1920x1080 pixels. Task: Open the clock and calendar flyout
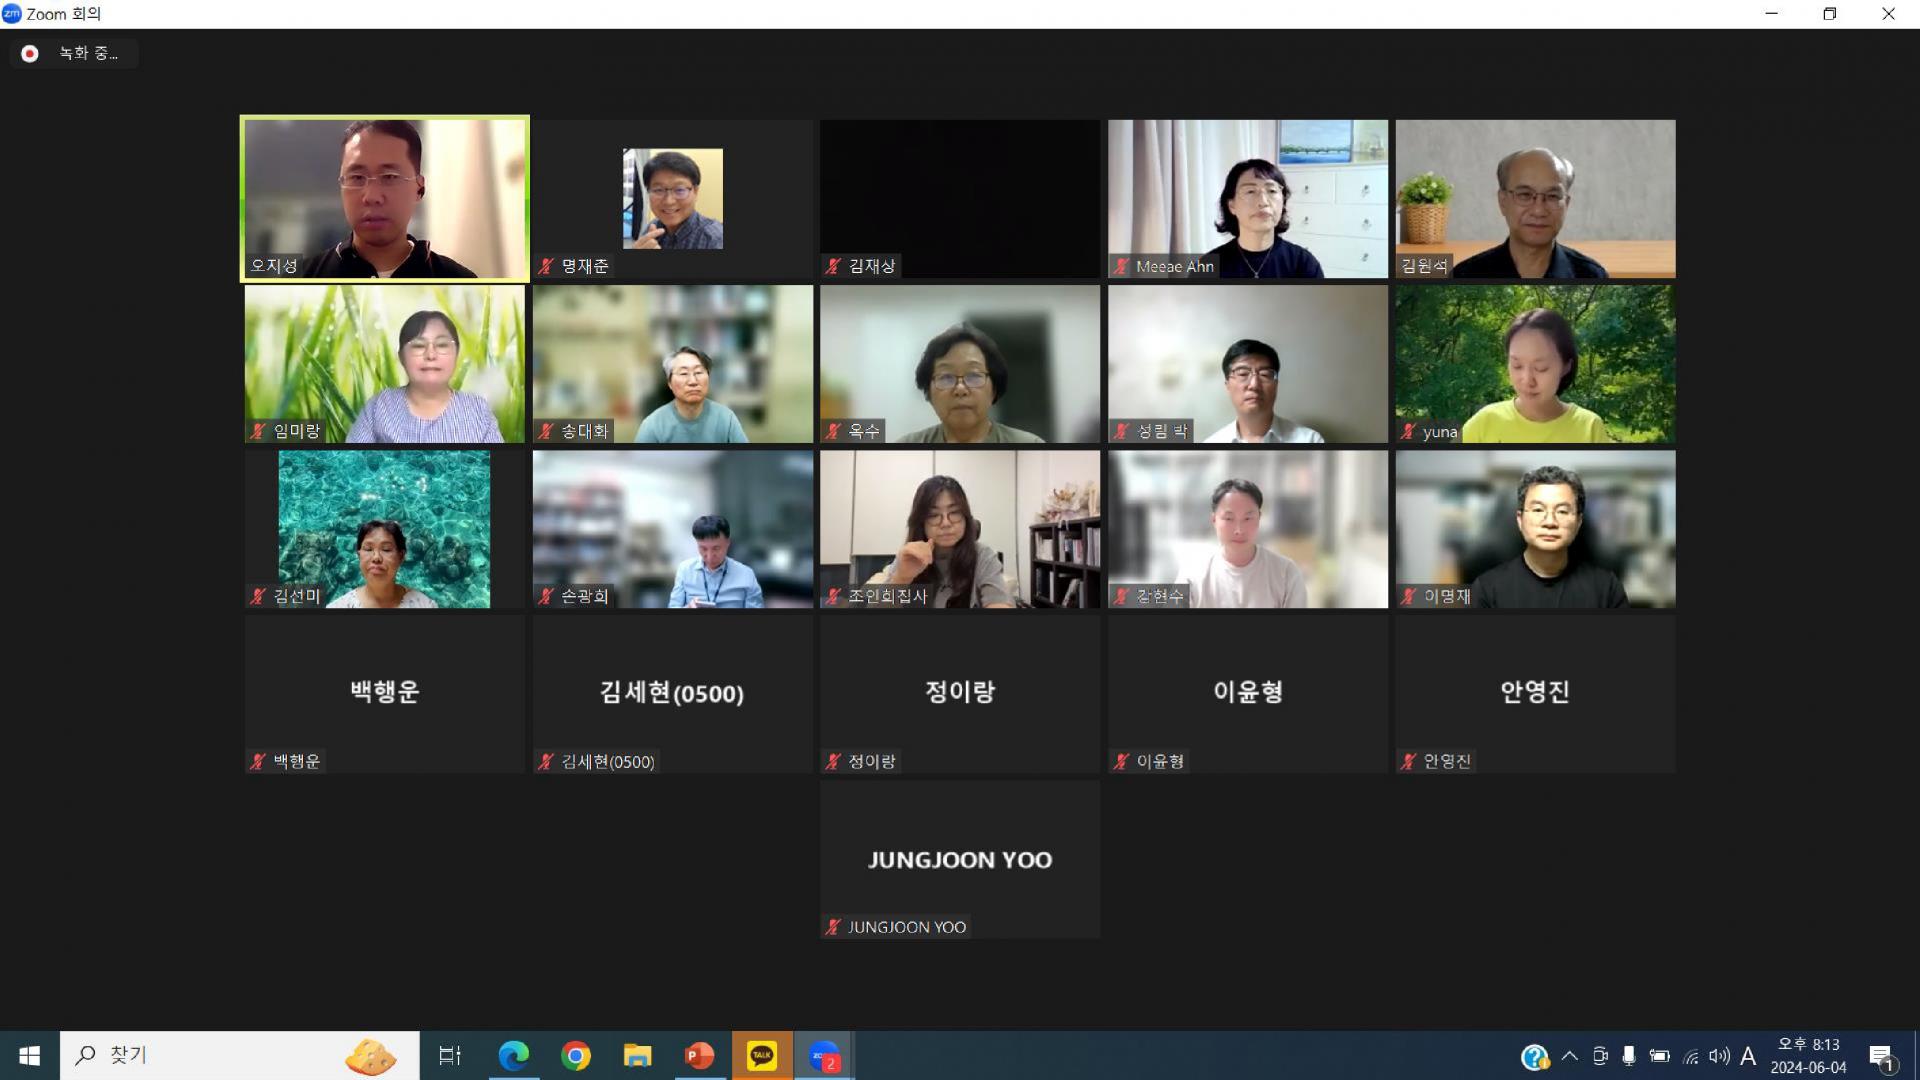pos(1808,1056)
